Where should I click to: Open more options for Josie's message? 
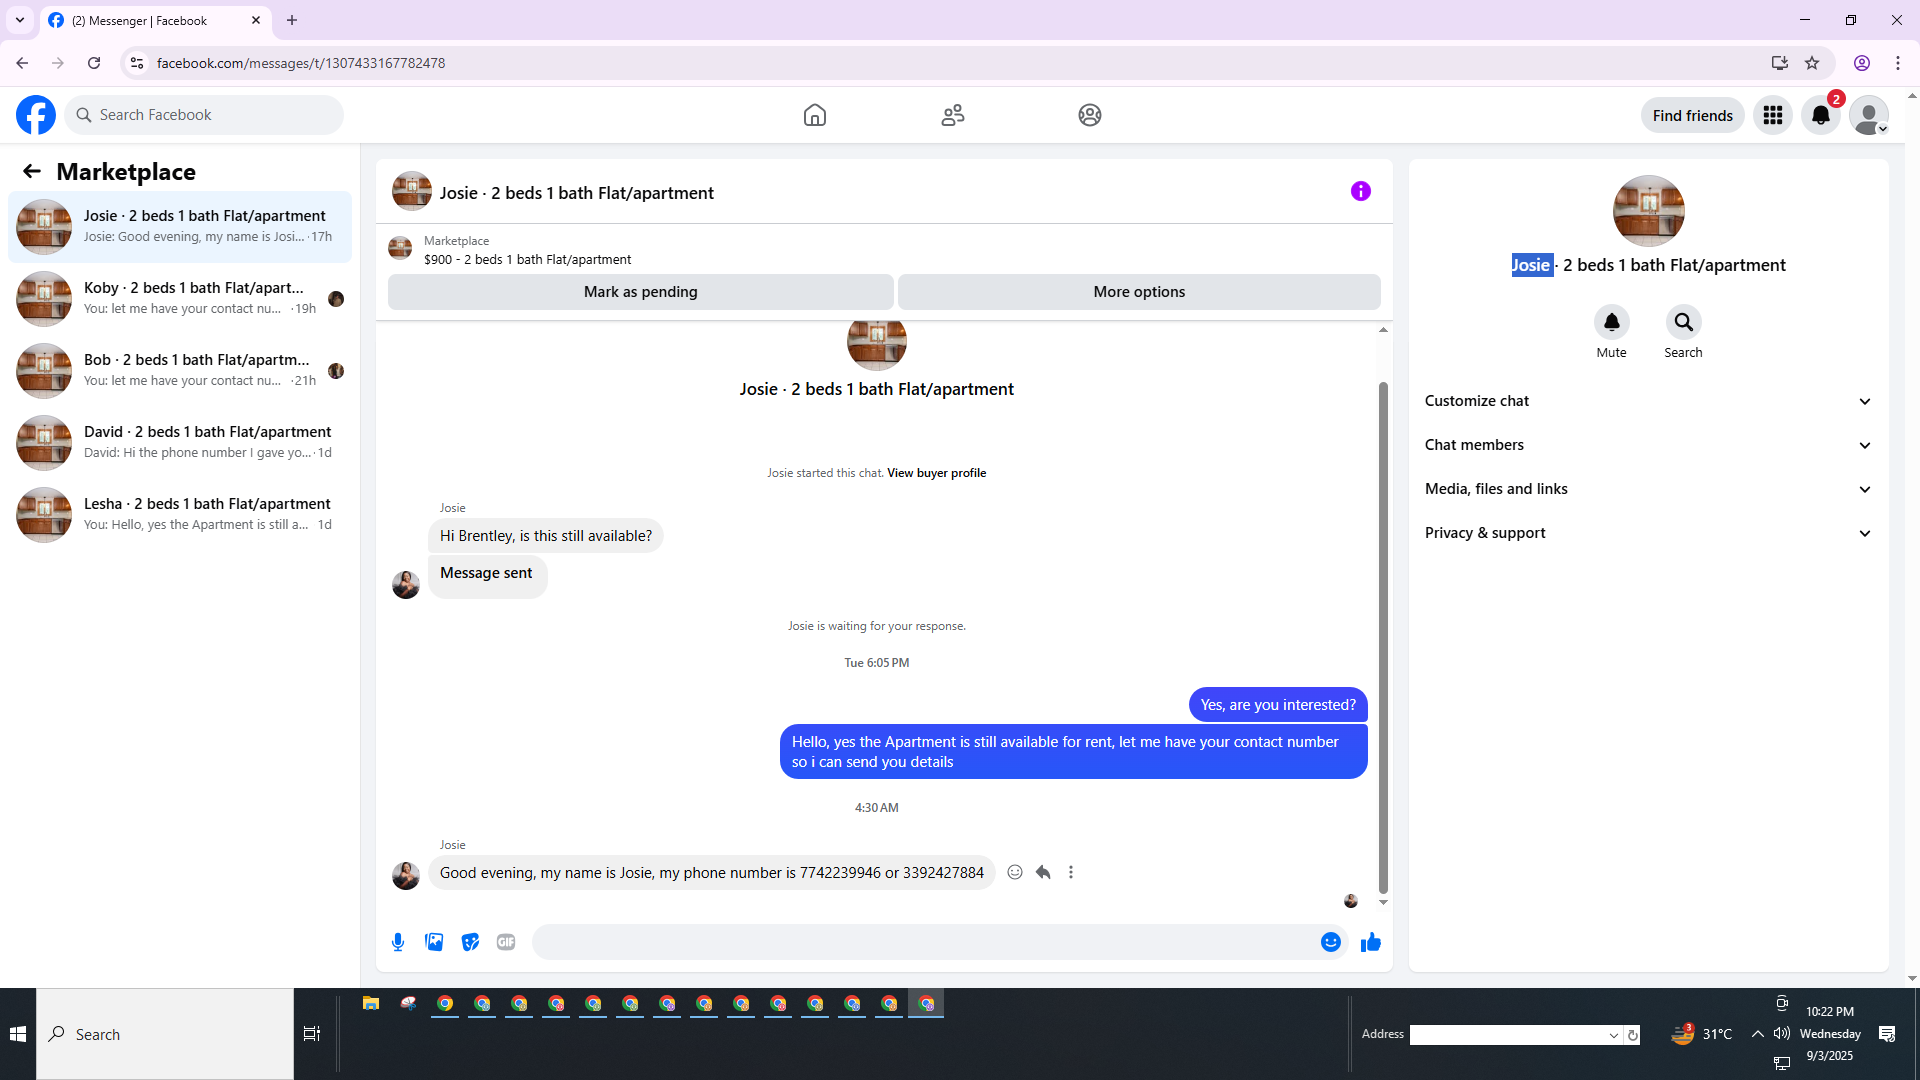(x=1071, y=872)
